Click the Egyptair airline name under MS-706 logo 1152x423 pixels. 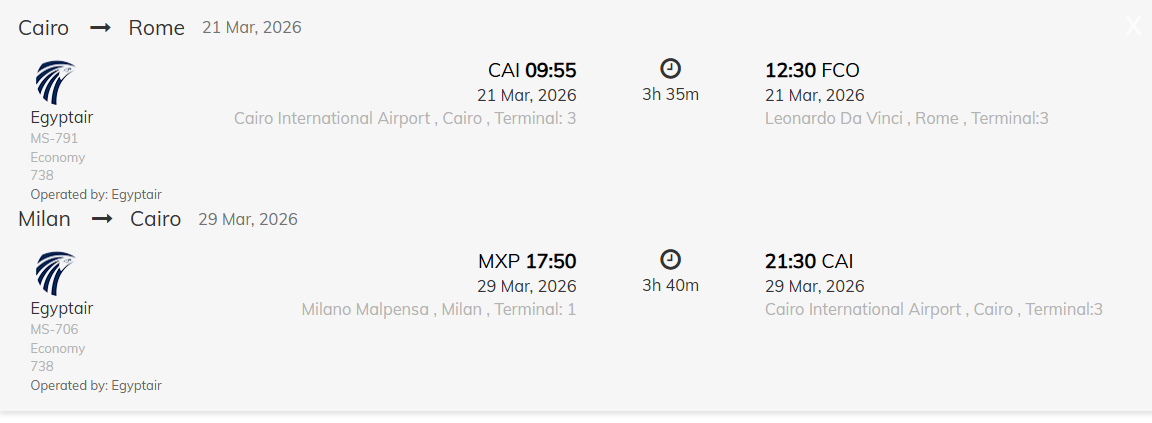(61, 308)
